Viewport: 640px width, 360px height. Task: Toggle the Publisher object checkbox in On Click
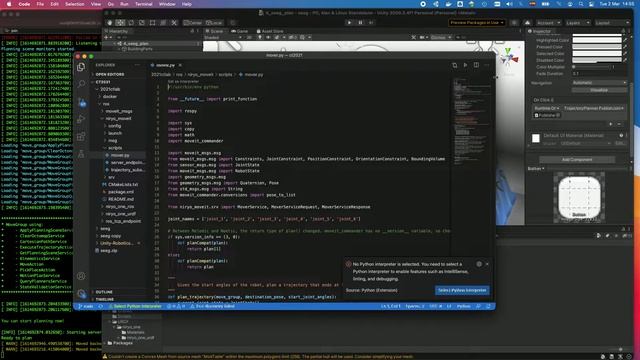click(536, 116)
